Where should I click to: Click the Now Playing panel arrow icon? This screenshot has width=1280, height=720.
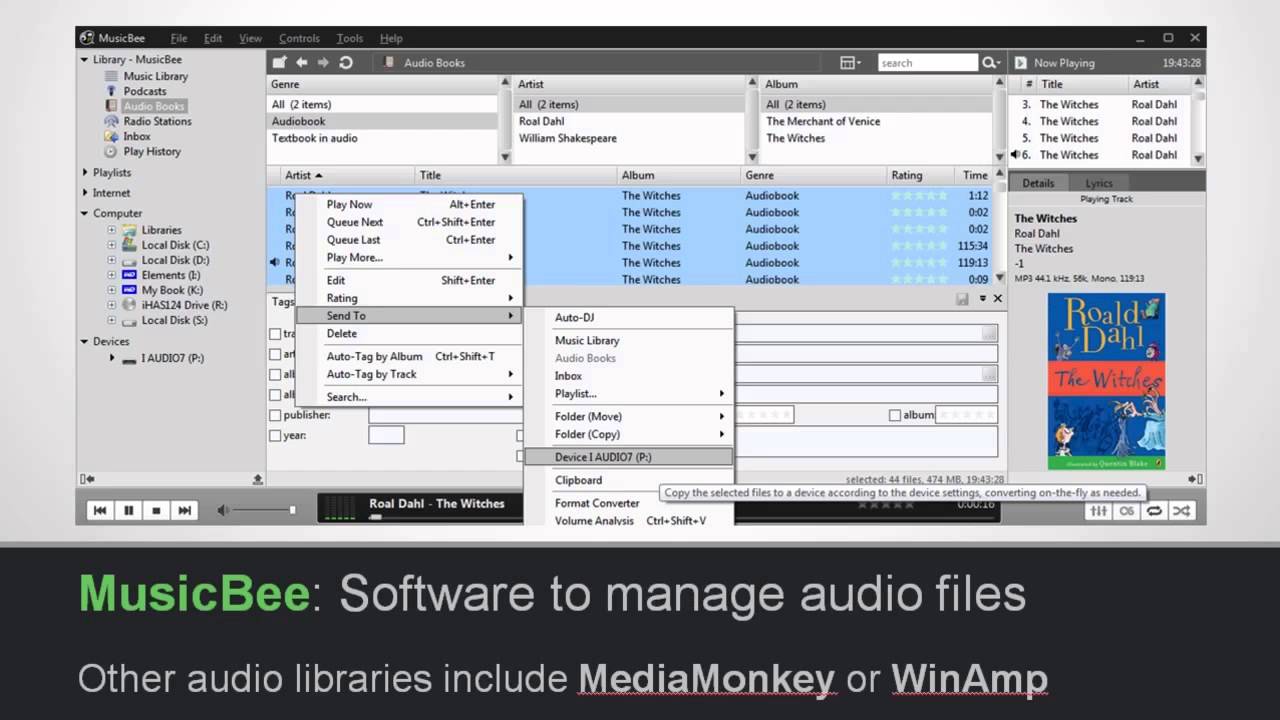coord(1021,62)
